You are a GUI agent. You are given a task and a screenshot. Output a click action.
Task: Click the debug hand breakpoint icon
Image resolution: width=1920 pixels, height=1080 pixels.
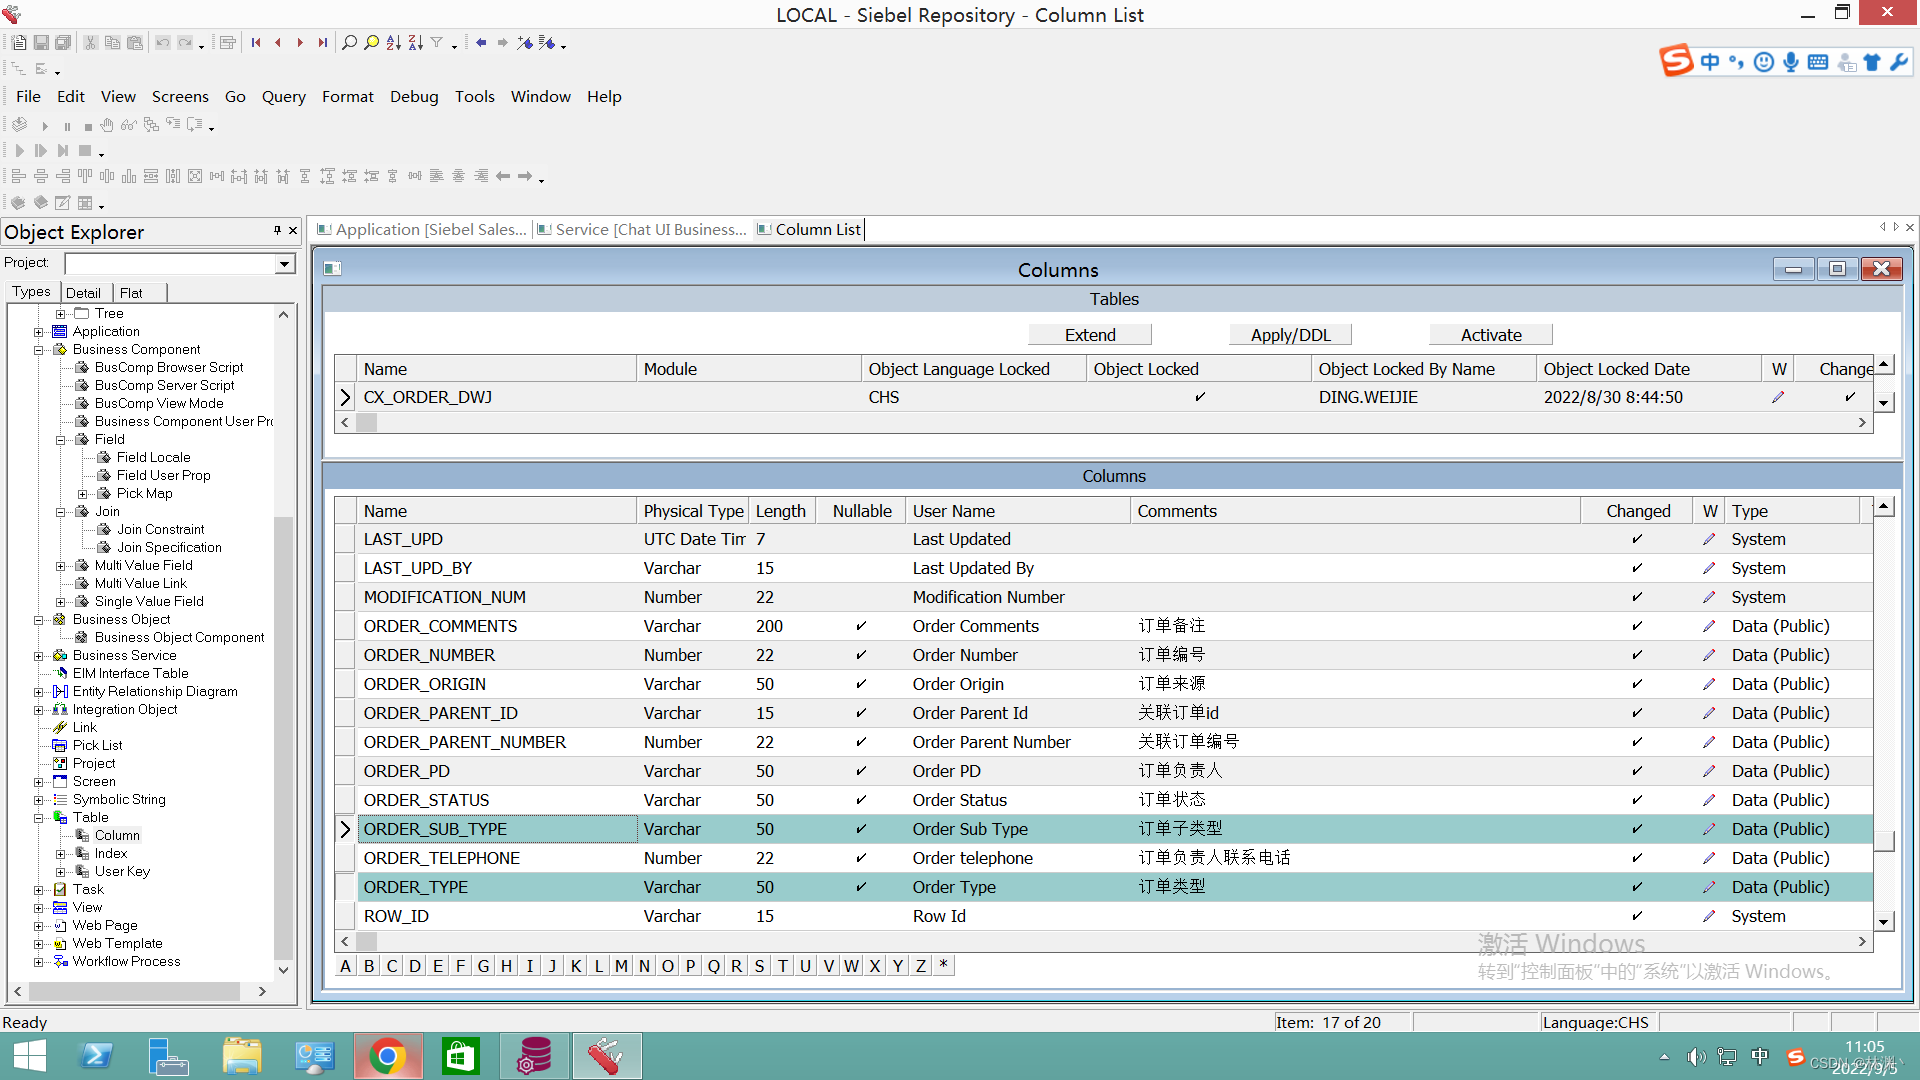click(x=107, y=126)
